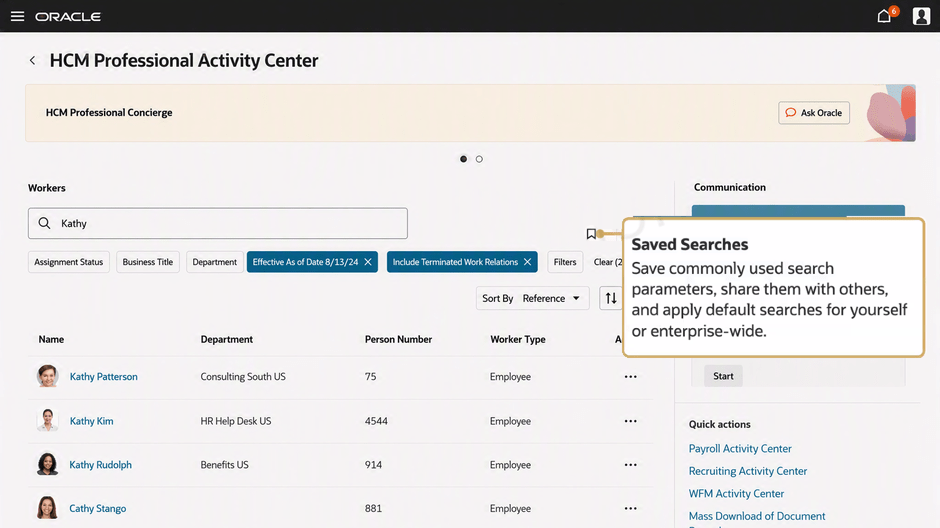Image resolution: width=940 pixels, height=528 pixels.
Task: Open Kathy Kim's profile link
Action: [x=91, y=421]
